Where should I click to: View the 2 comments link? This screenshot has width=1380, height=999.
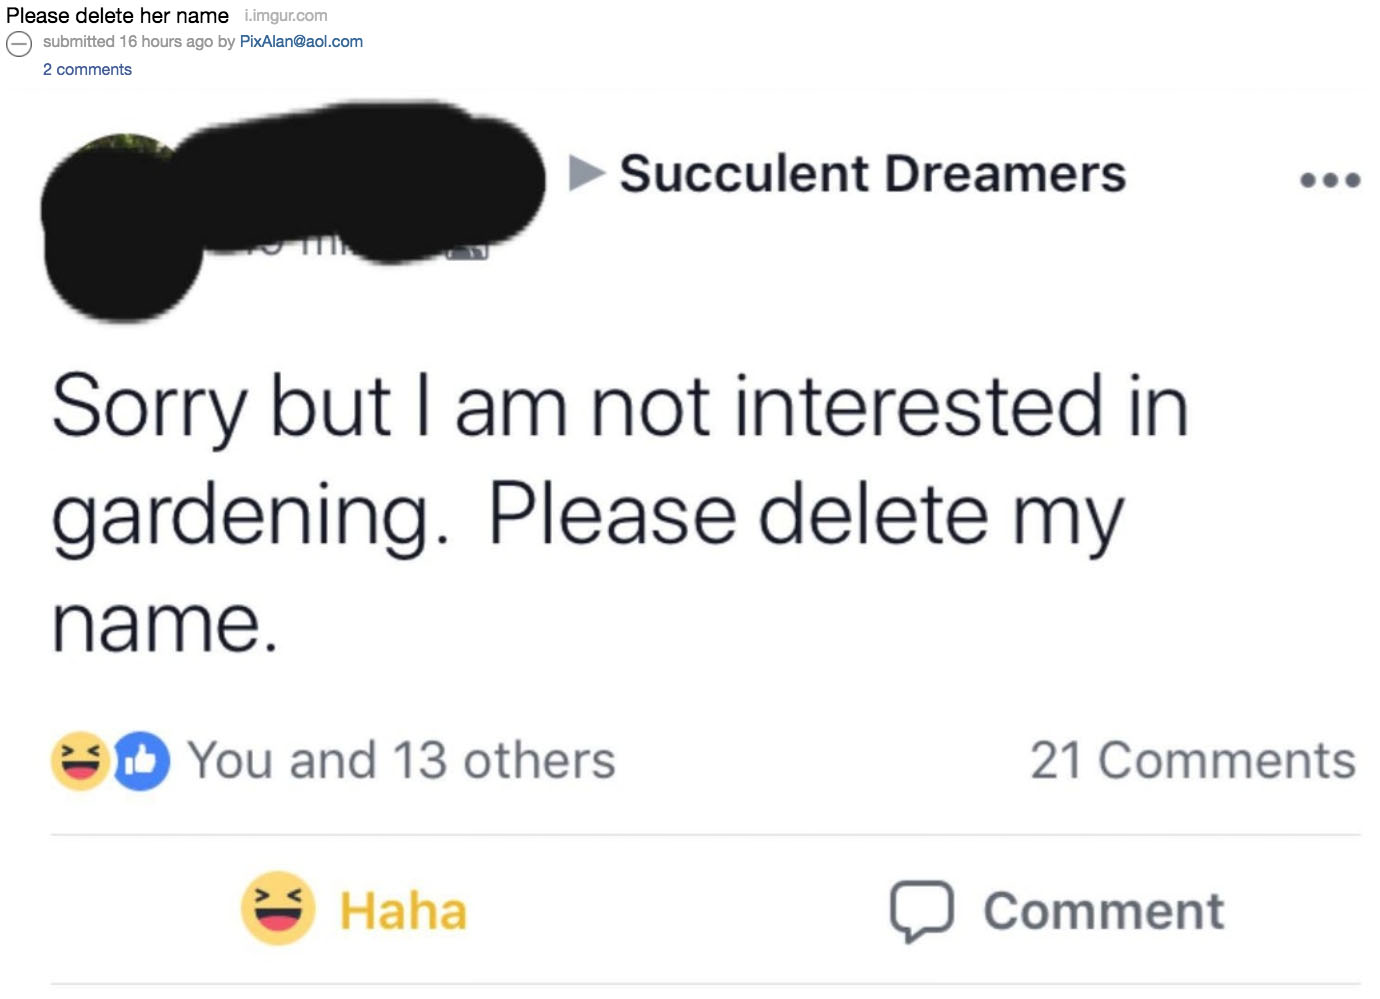click(87, 70)
